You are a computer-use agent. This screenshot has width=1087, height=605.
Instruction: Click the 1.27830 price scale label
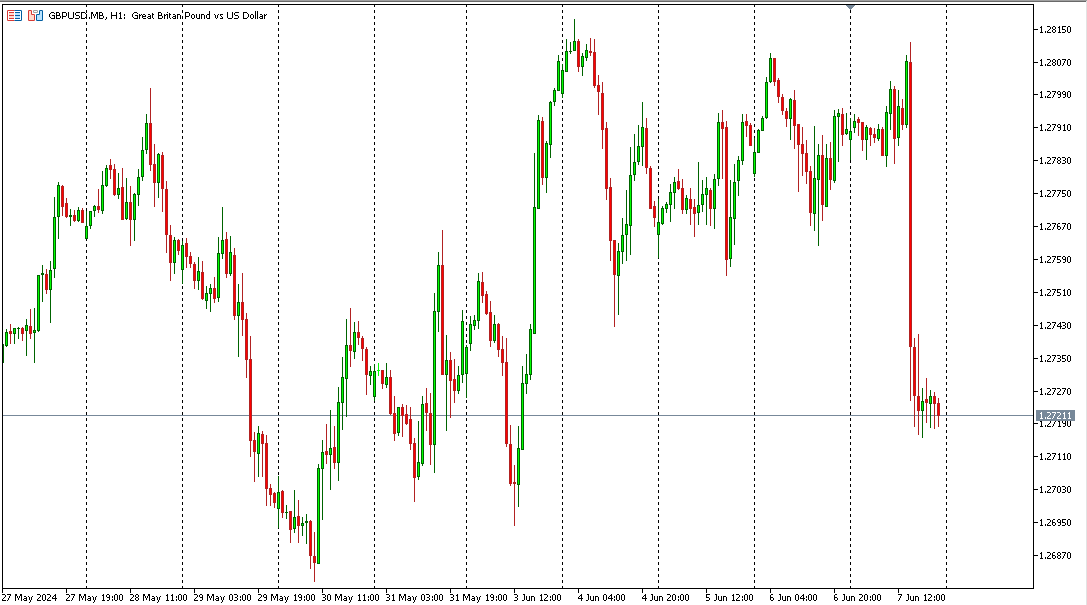1054,160
